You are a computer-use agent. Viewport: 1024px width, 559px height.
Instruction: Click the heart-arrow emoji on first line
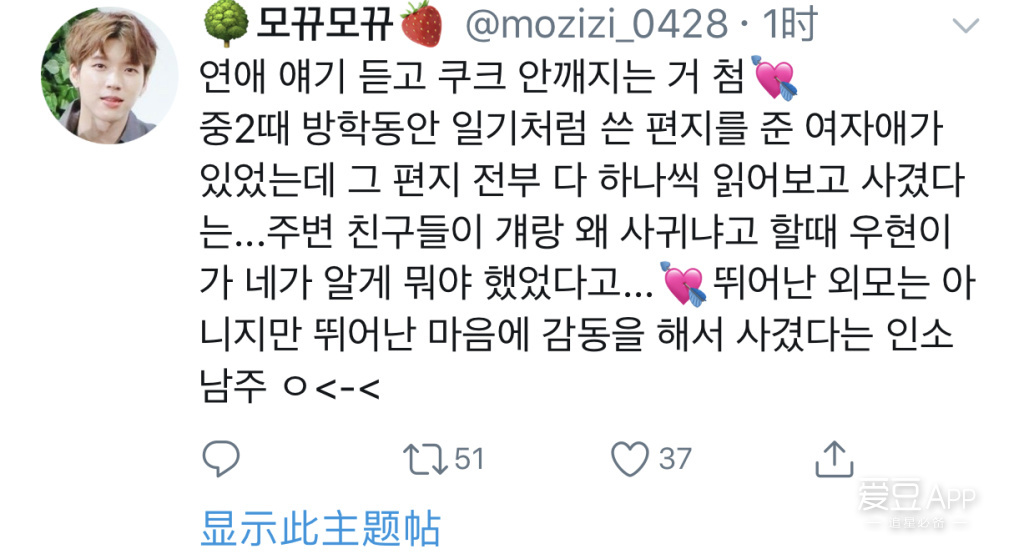[x=775, y=77]
